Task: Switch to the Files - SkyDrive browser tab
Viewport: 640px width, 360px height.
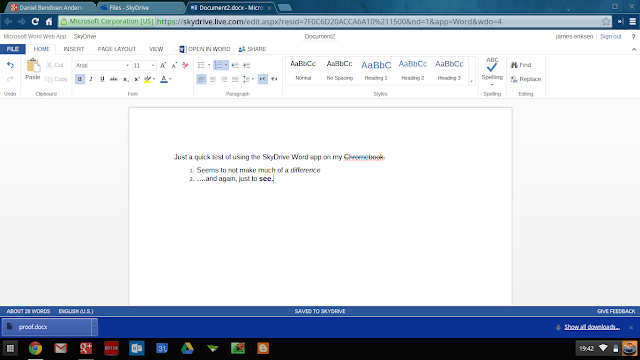Action: (140, 8)
